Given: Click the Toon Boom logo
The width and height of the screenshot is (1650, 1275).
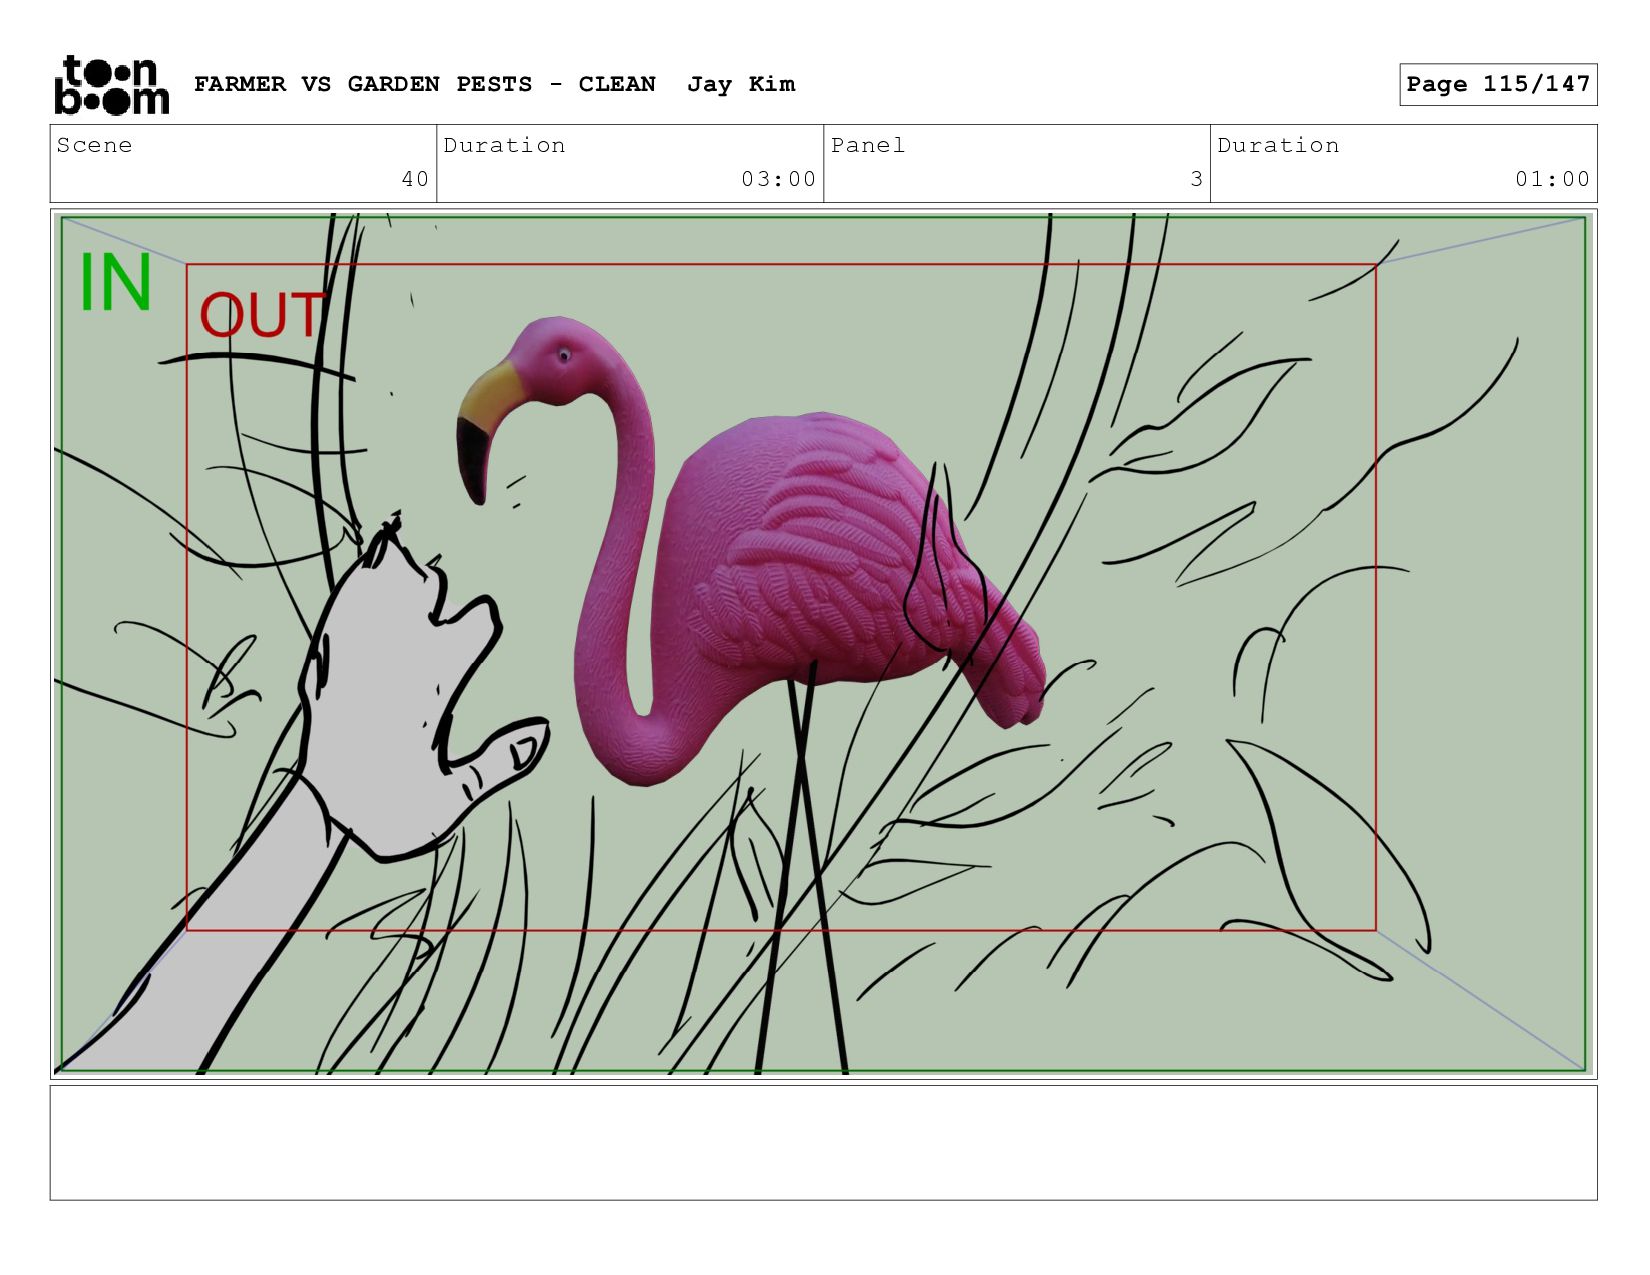Looking at the screenshot, I should (x=111, y=85).
